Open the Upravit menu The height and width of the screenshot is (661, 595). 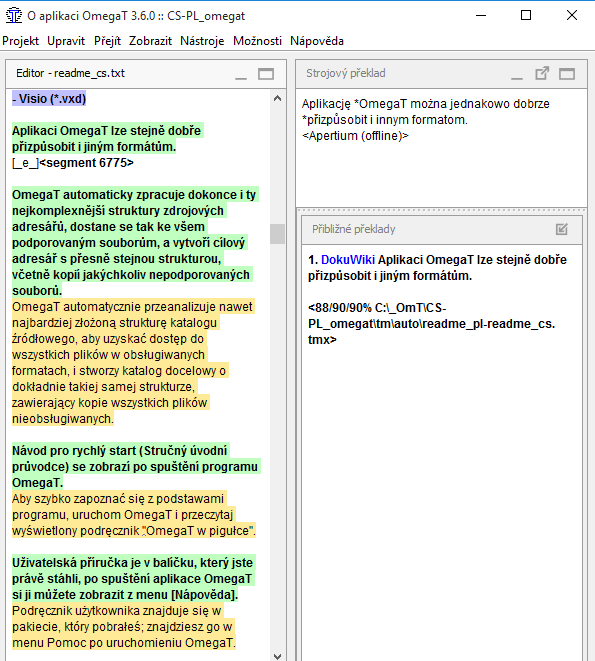click(x=66, y=41)
